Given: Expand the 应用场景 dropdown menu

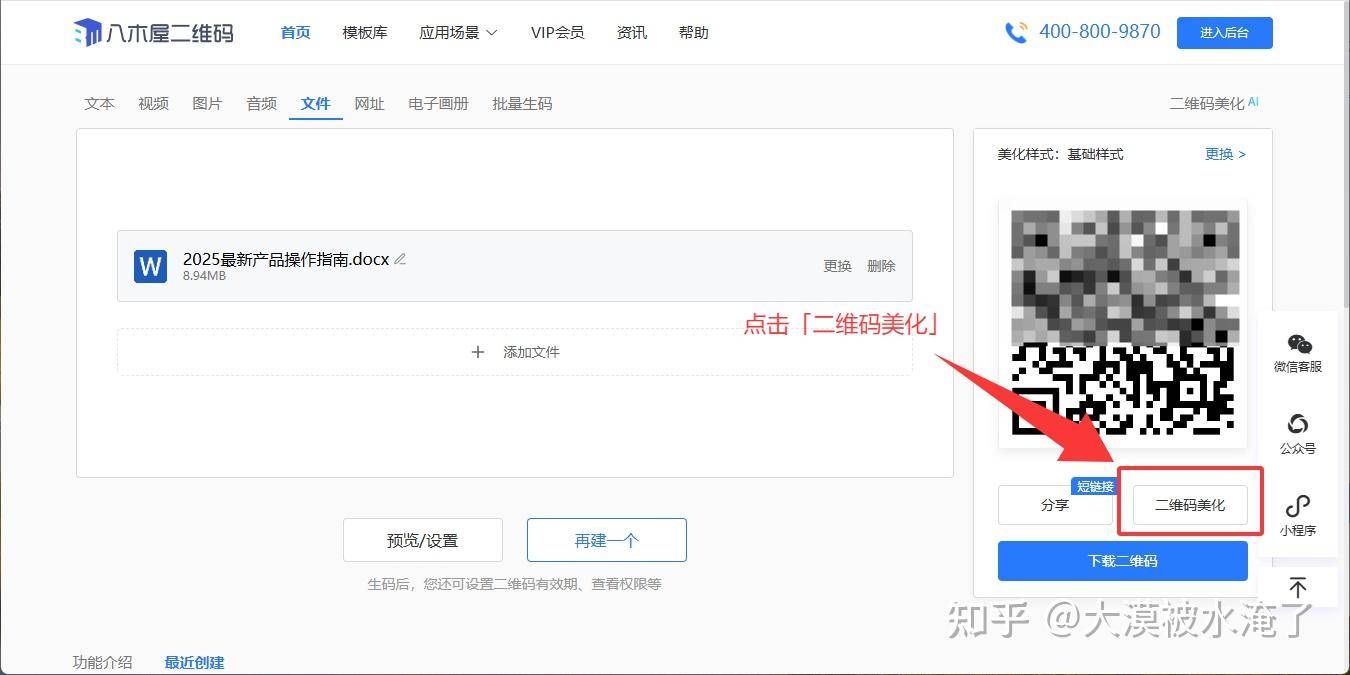Looking at the screenshot, I should (458, 33).
